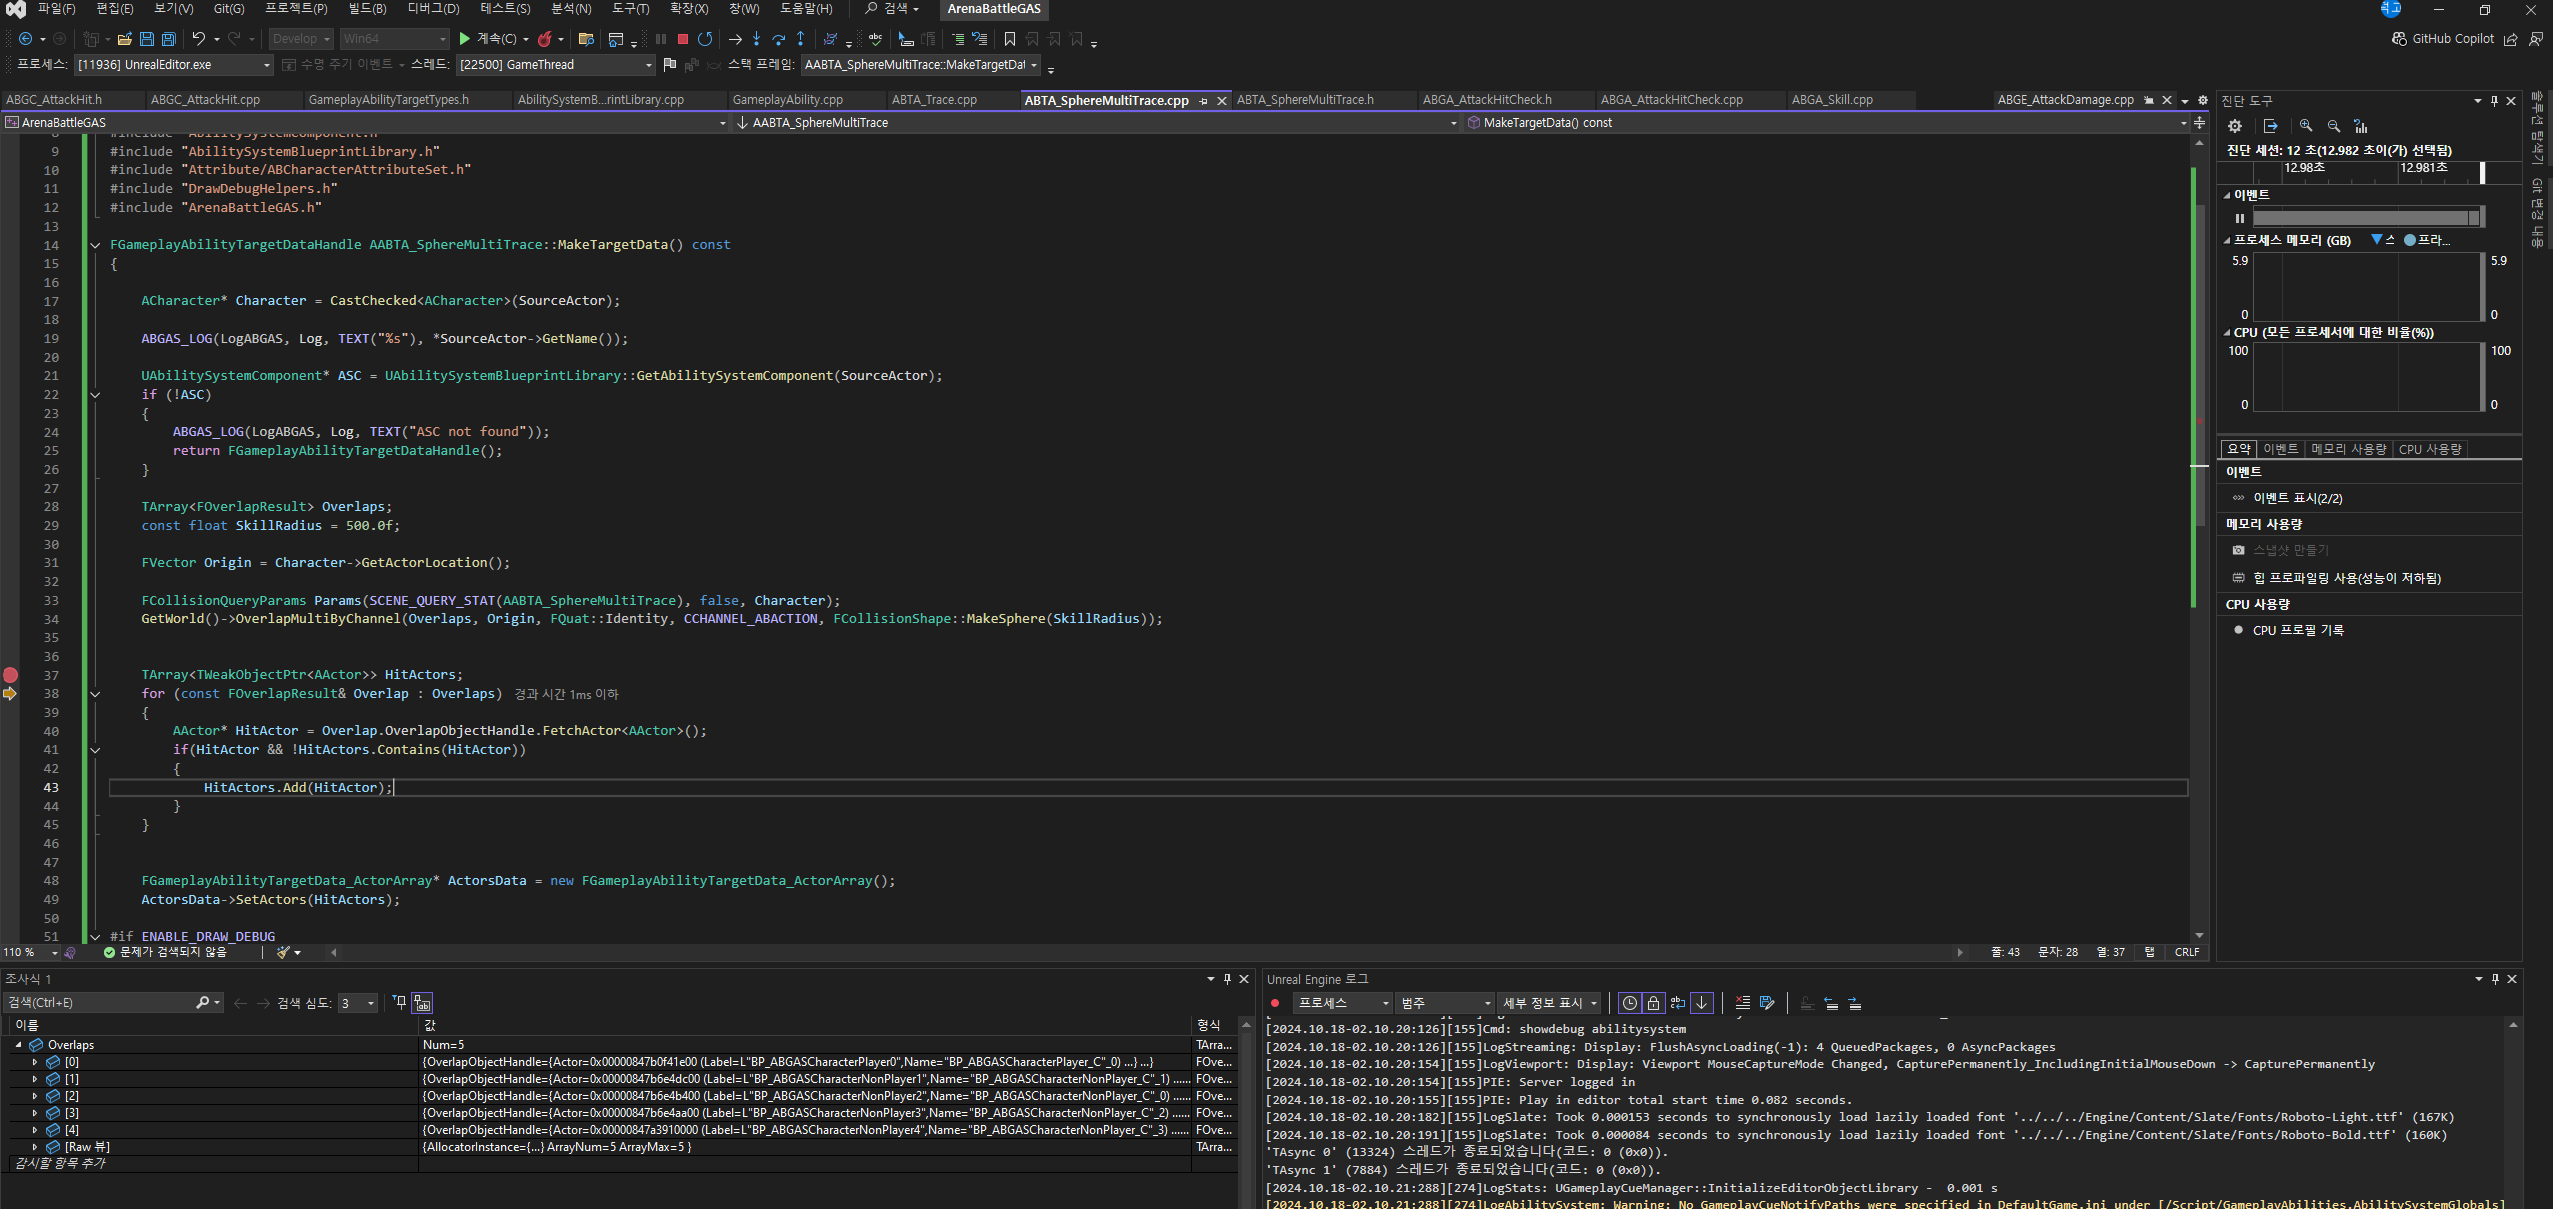Open the 세부 정보 표시 dropdown

click(x=1550, y=1003)
